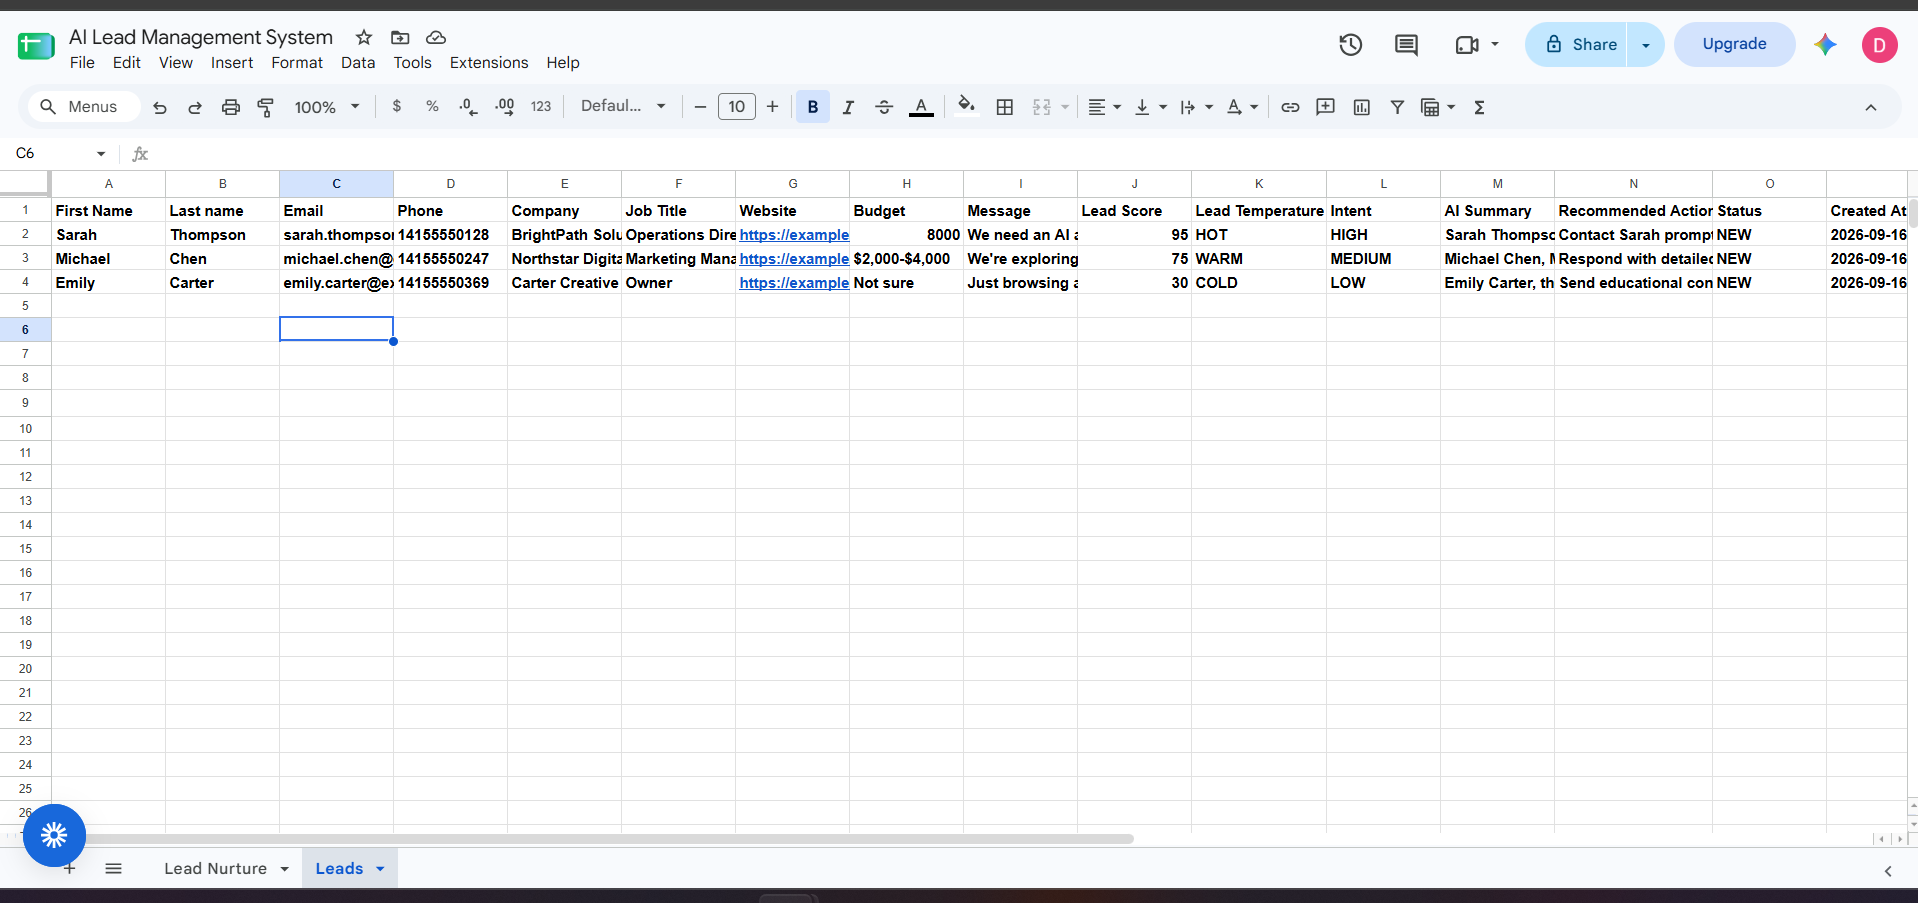Click the Share button
1918x903 pixels.
(1578, 45)
